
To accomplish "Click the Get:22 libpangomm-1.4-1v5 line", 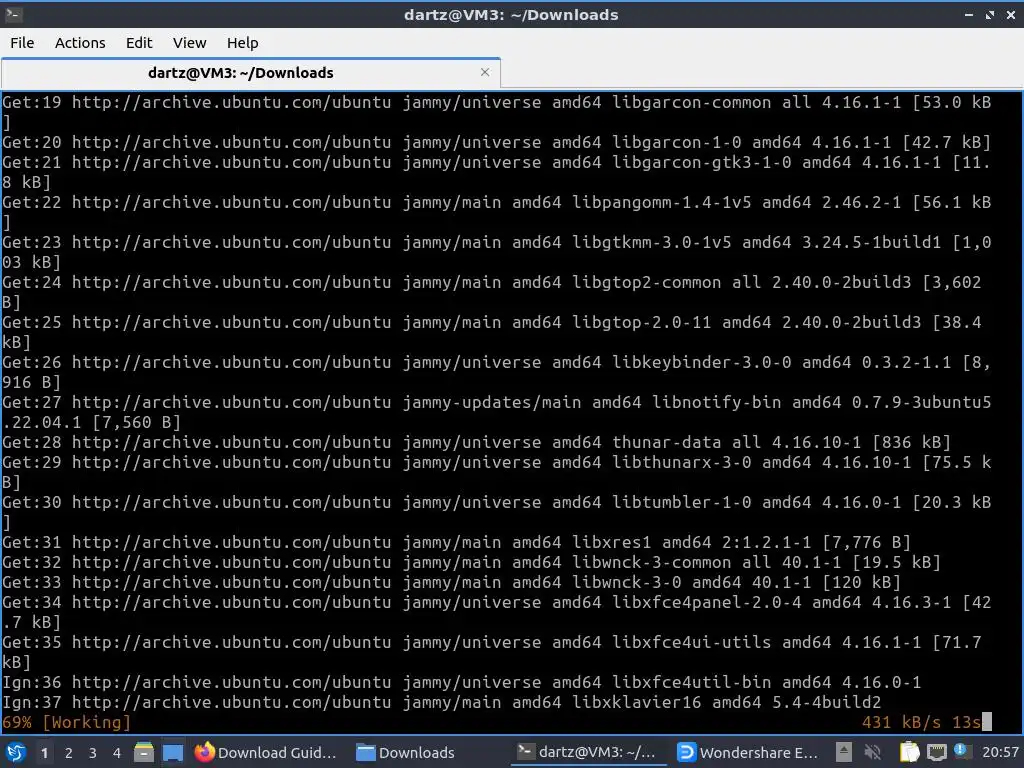I will [x=497, y=212].
